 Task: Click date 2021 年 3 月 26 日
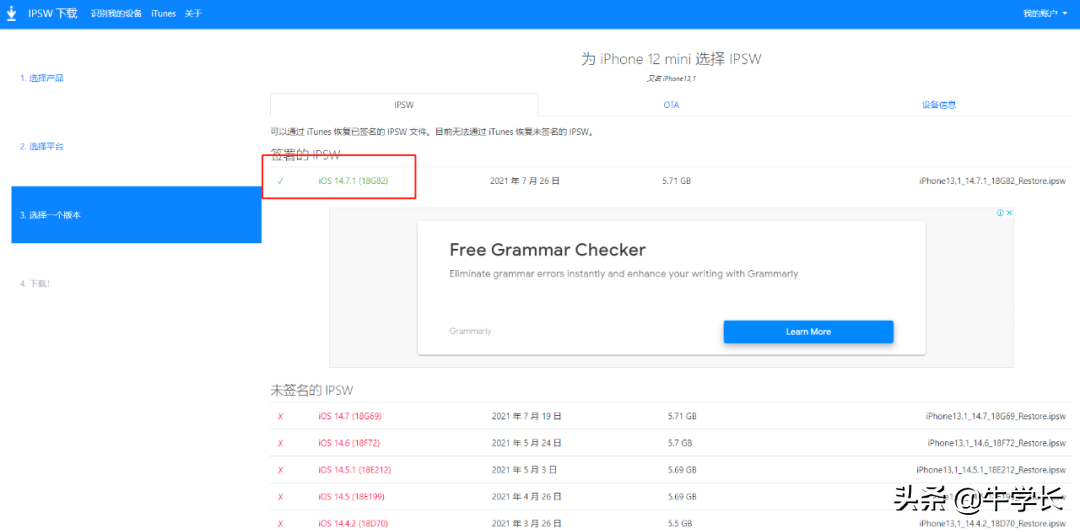point(527,523)
